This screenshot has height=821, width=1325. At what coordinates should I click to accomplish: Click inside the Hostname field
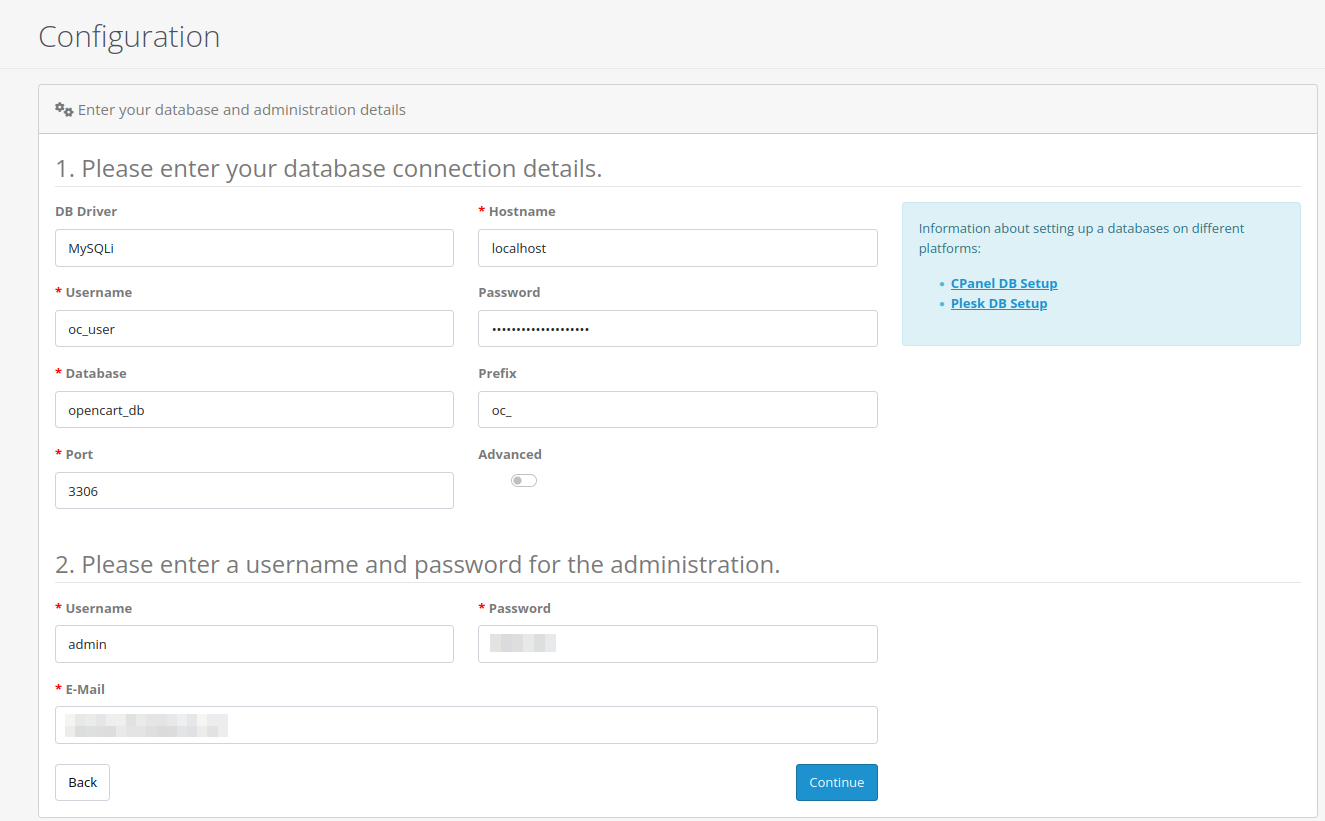coord(677,248)
